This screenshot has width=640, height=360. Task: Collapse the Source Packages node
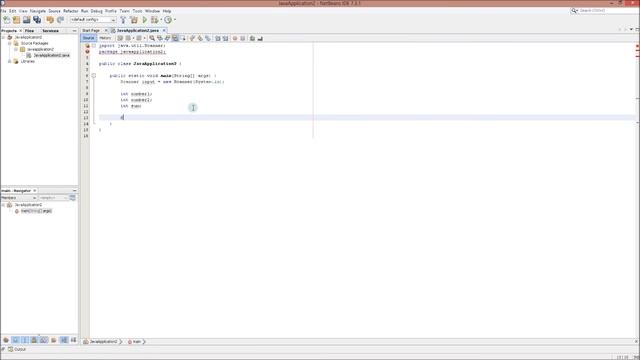(10, 43)
